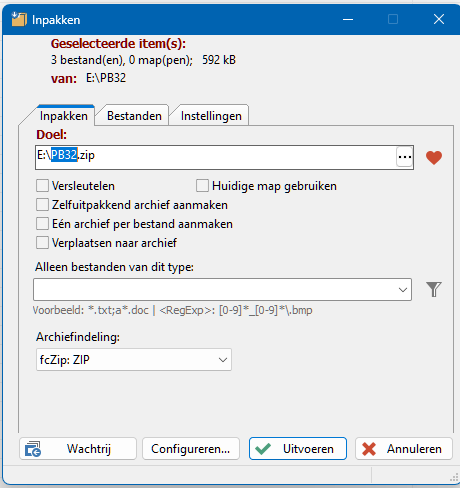The image size is (460, 488).
Task: Click the green checkmark on Uitvoeren
Action: [263, 449]
